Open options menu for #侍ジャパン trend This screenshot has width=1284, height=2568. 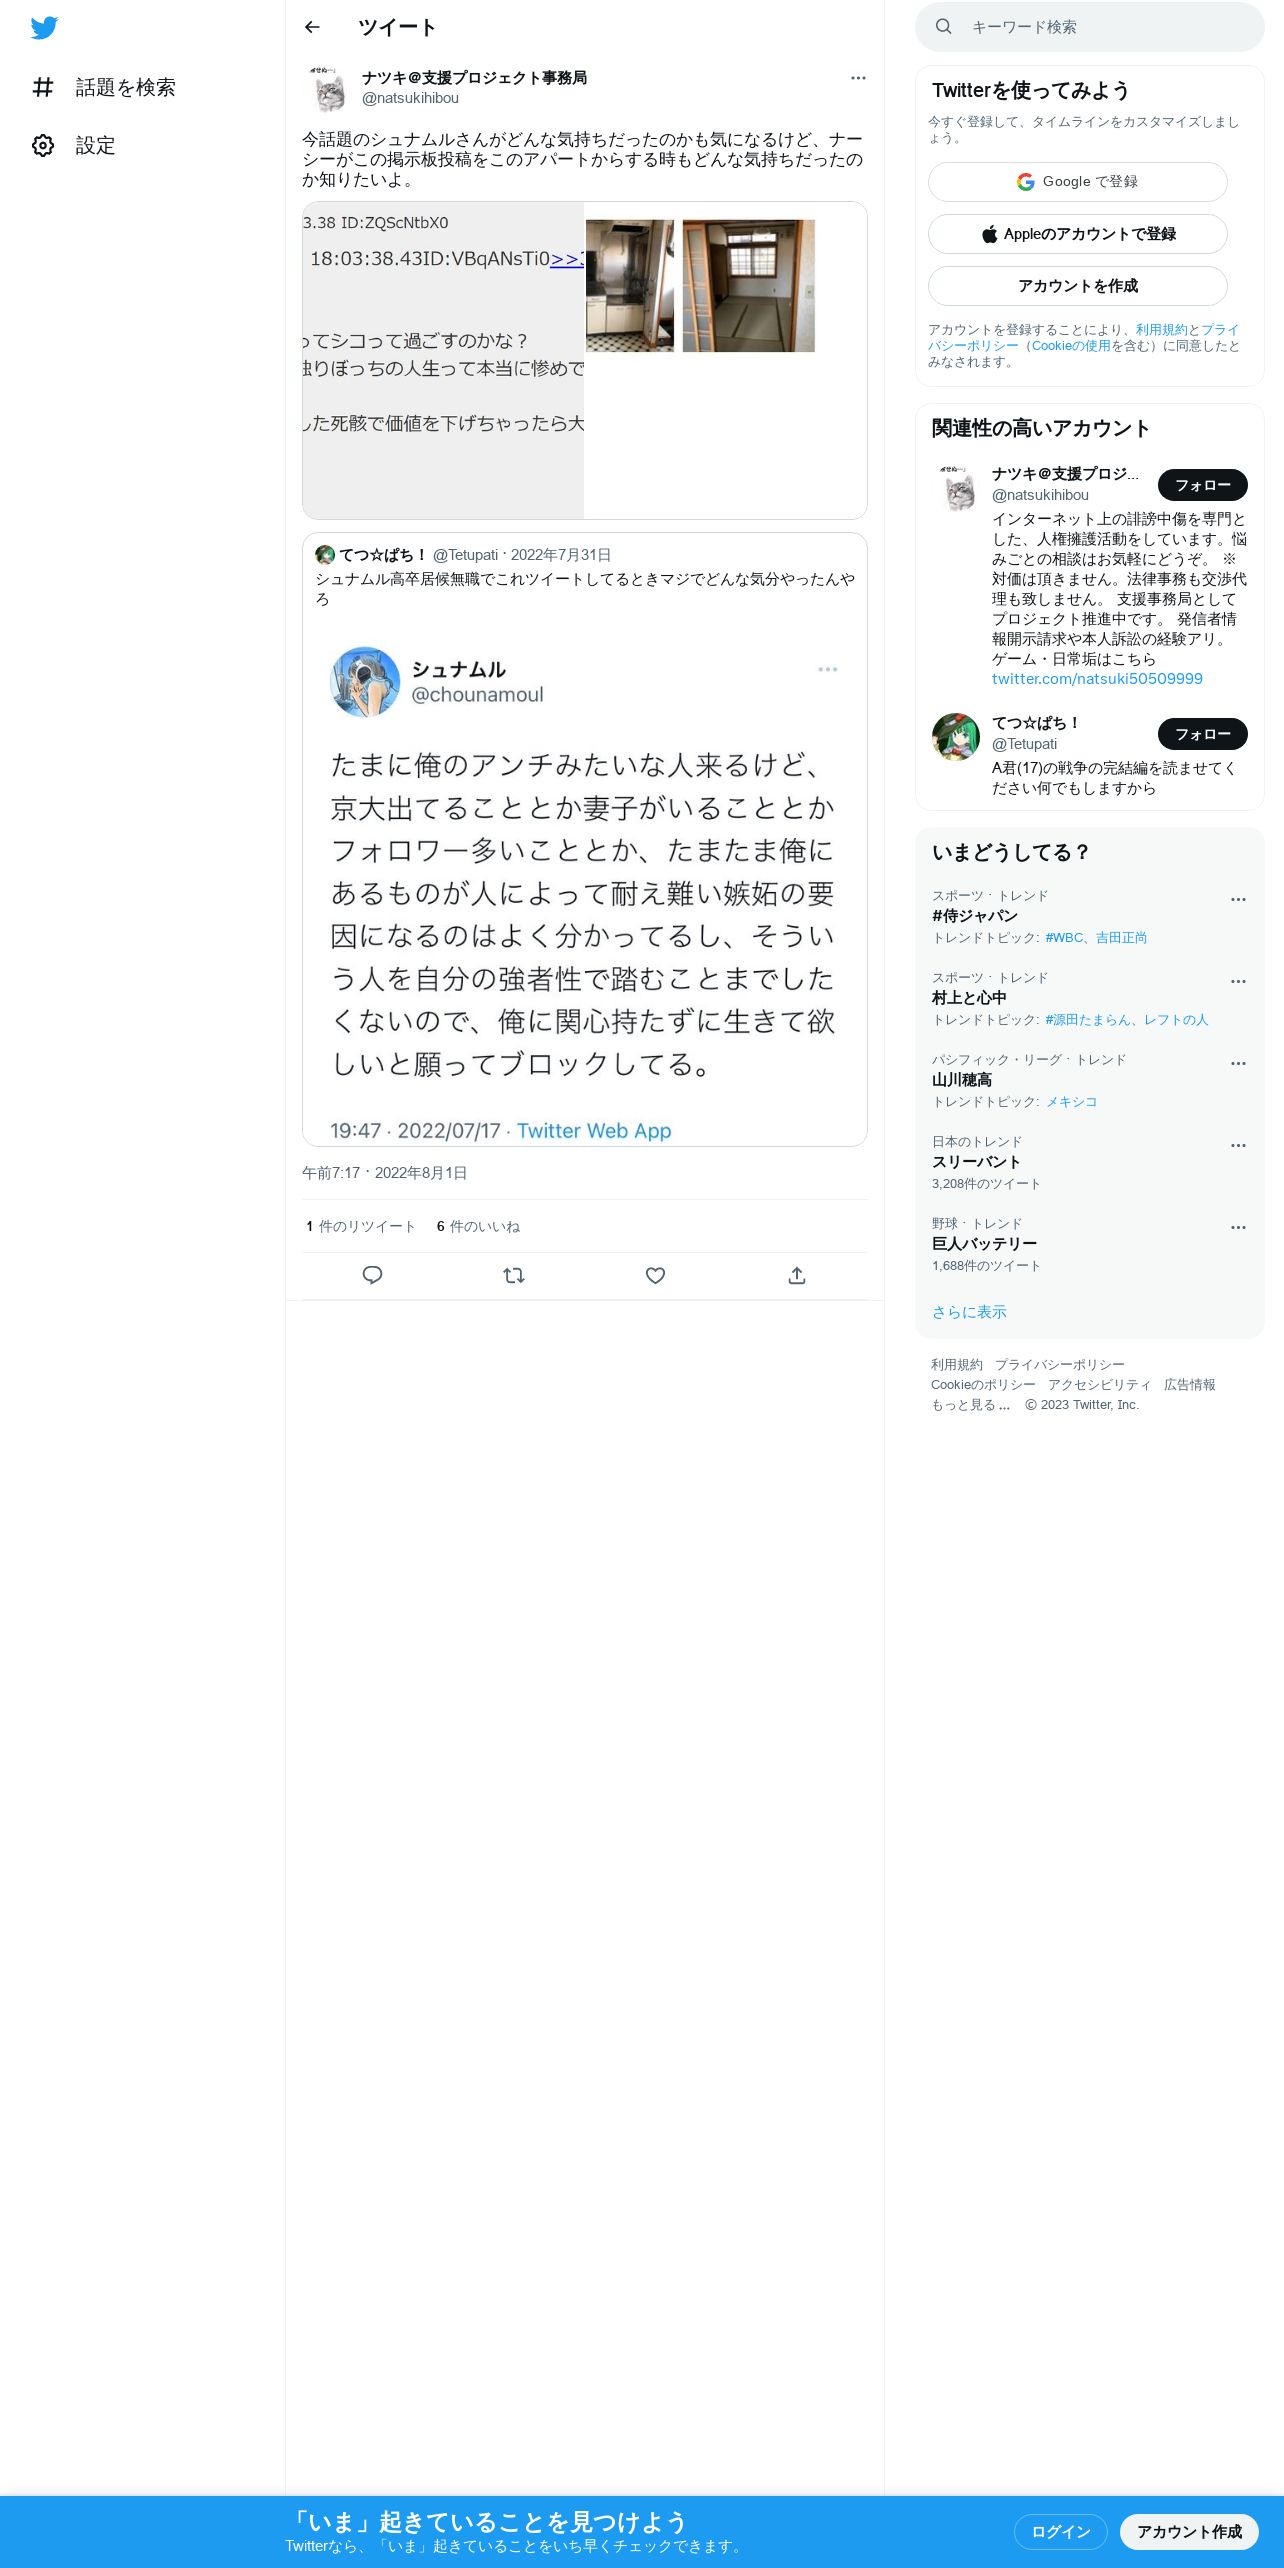point(1238,899)
